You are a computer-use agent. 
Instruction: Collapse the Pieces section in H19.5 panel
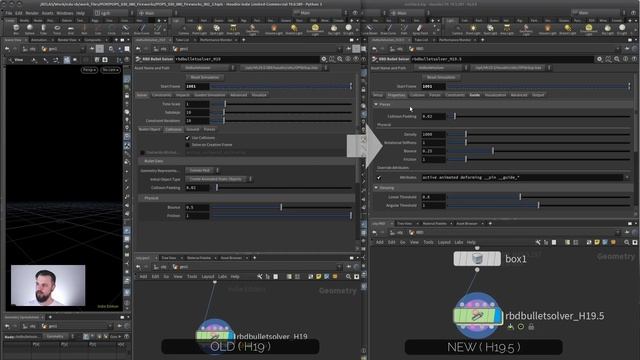[376, 104]
